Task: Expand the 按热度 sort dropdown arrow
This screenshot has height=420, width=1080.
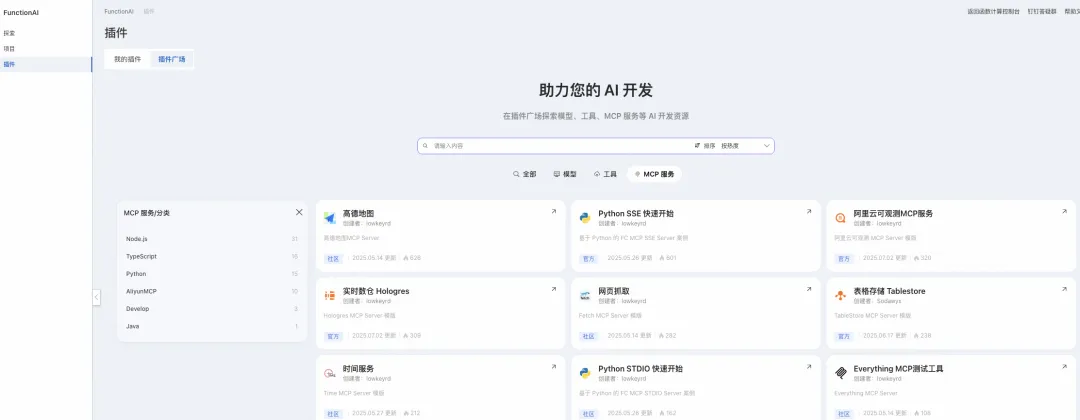Action: [767, 146]
